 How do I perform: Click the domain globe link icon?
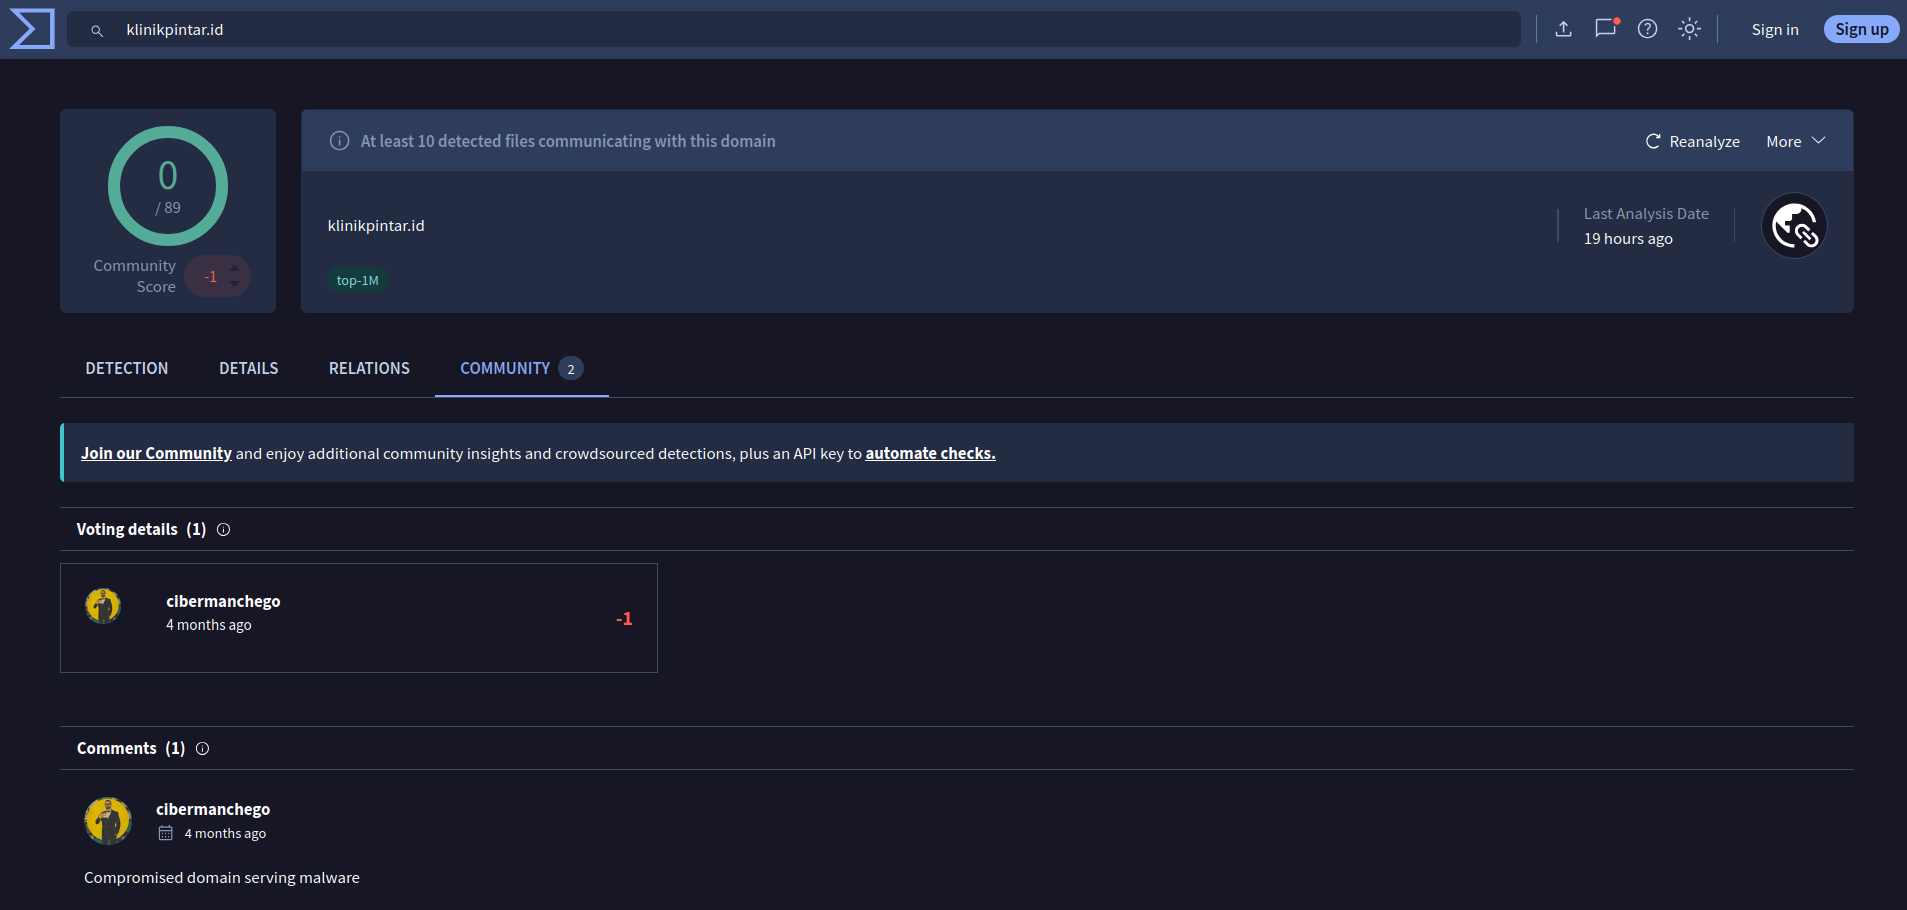click(x=1794, y=226)
